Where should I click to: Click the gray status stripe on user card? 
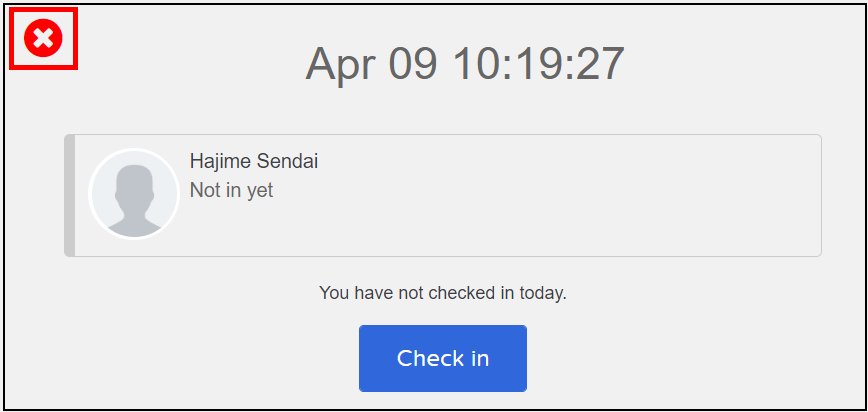(x=69, y=195)
